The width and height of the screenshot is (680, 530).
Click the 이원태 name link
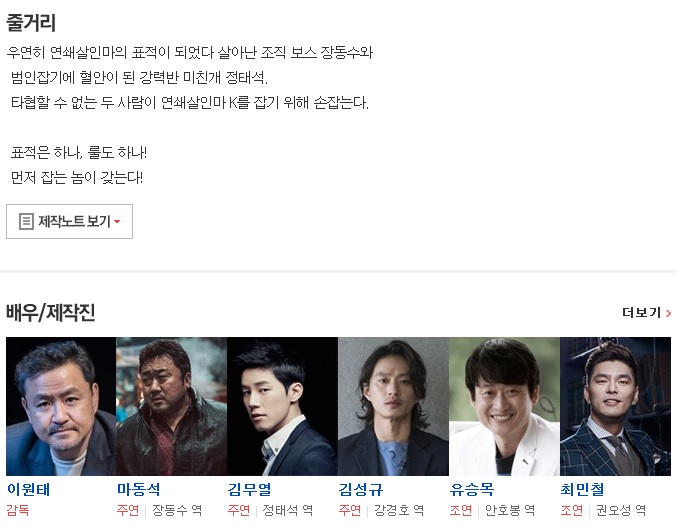coord(29,490)
